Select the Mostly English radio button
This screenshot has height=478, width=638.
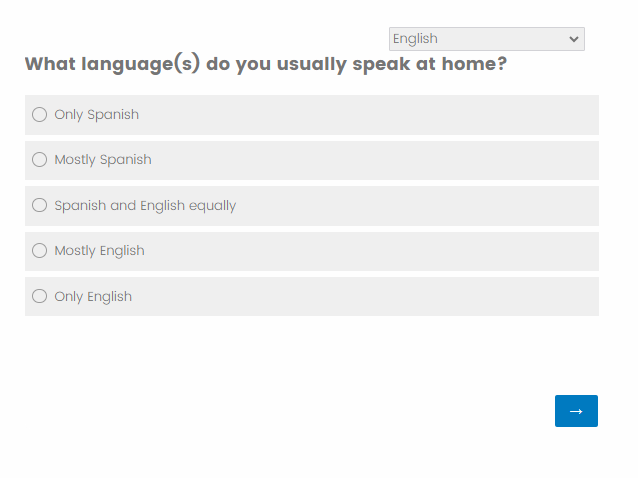tap(40, 251)
